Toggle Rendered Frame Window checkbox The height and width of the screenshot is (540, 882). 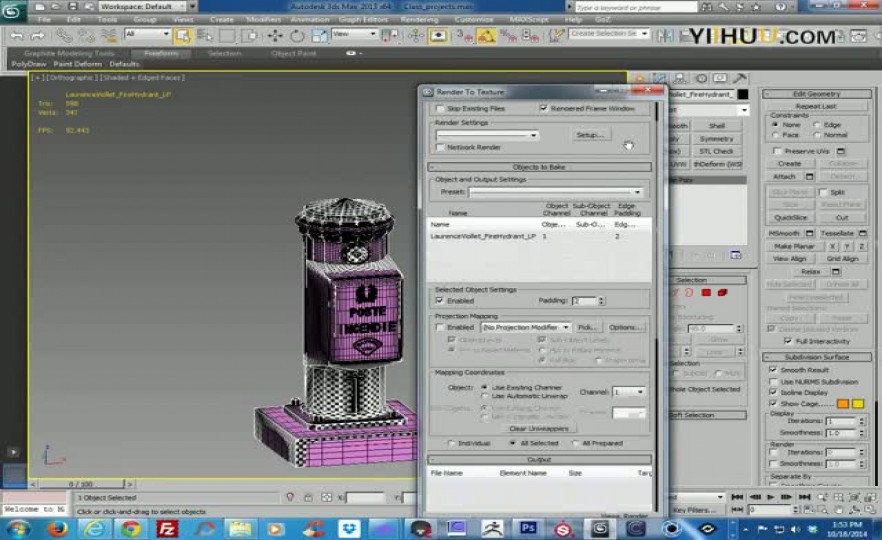543,108
